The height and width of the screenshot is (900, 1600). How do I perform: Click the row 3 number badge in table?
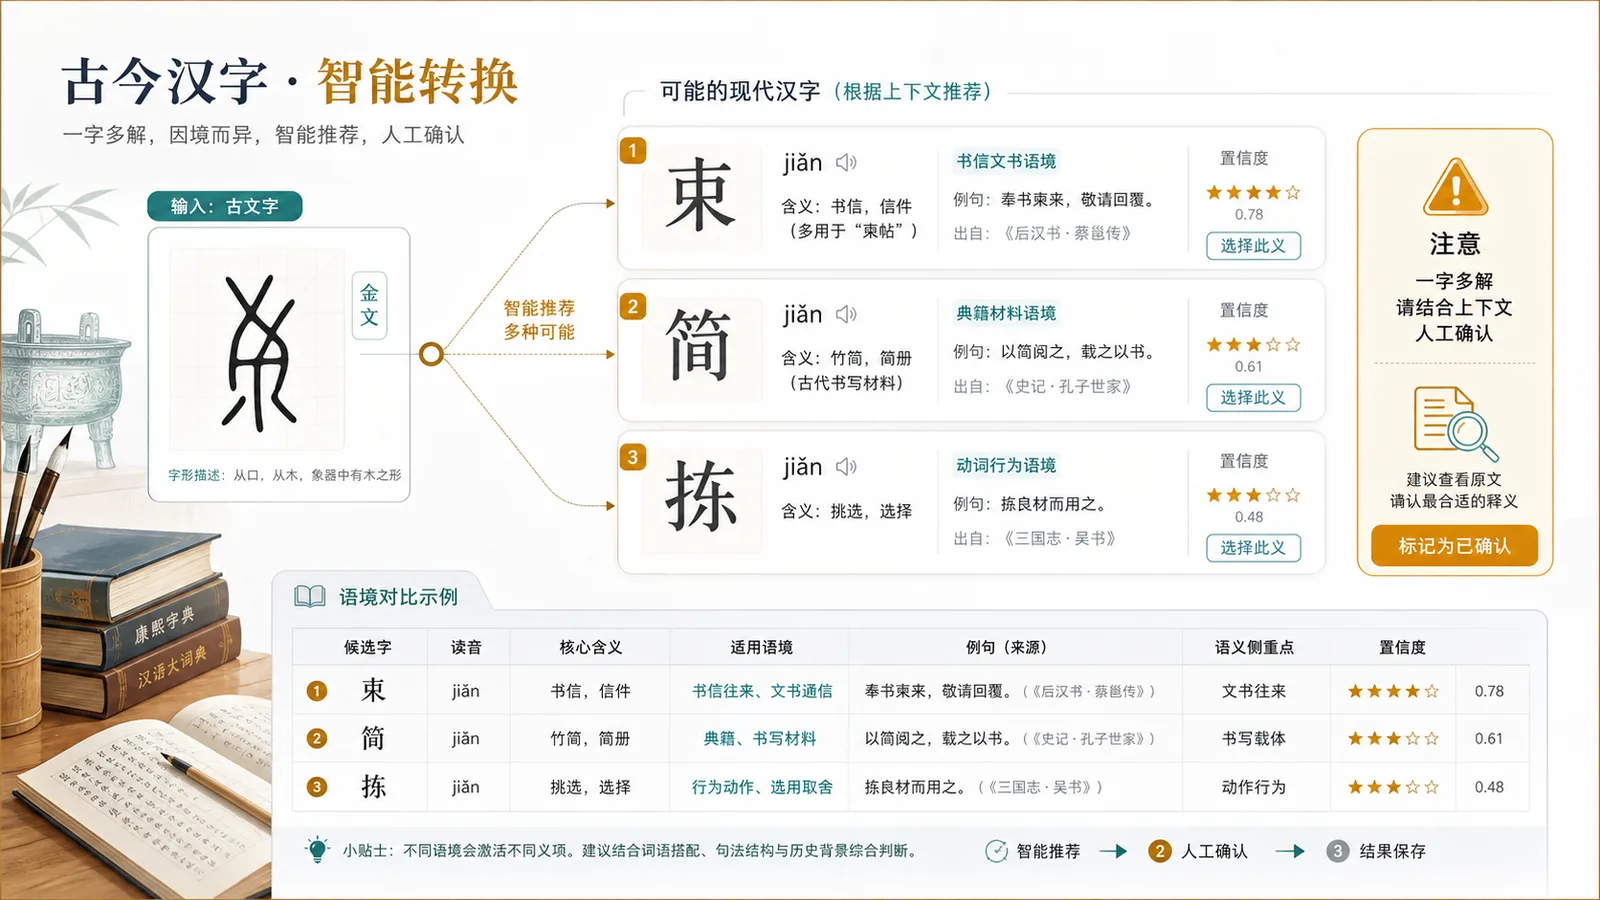click(x=317, y=787)
